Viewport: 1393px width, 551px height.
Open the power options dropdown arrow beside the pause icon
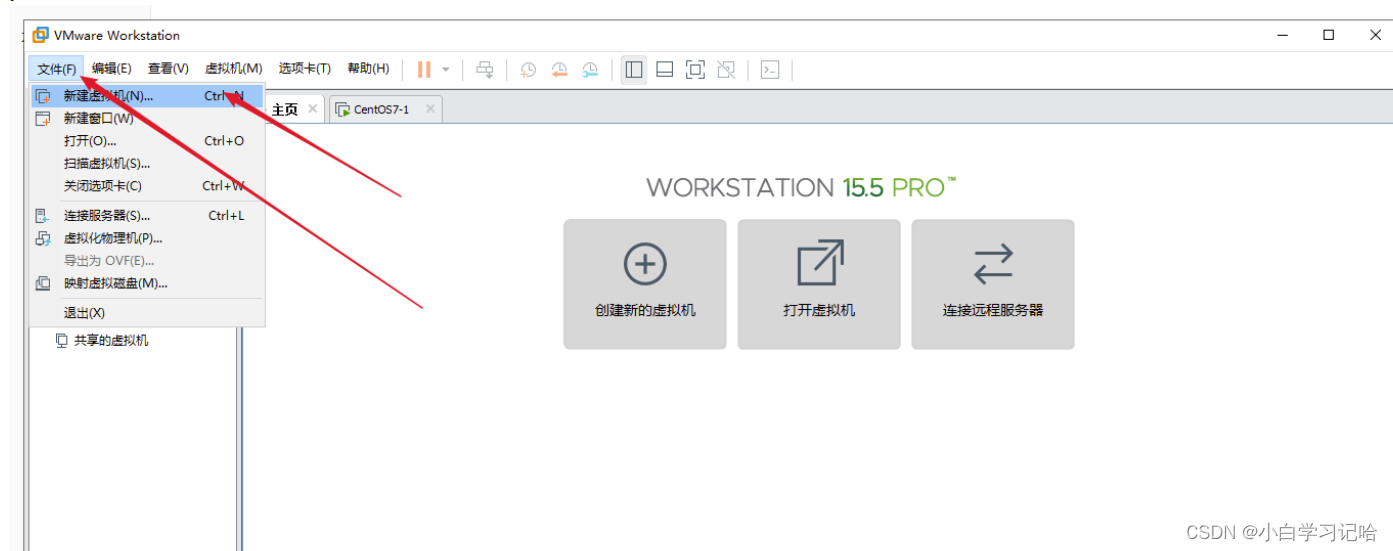tap(446, 70)
